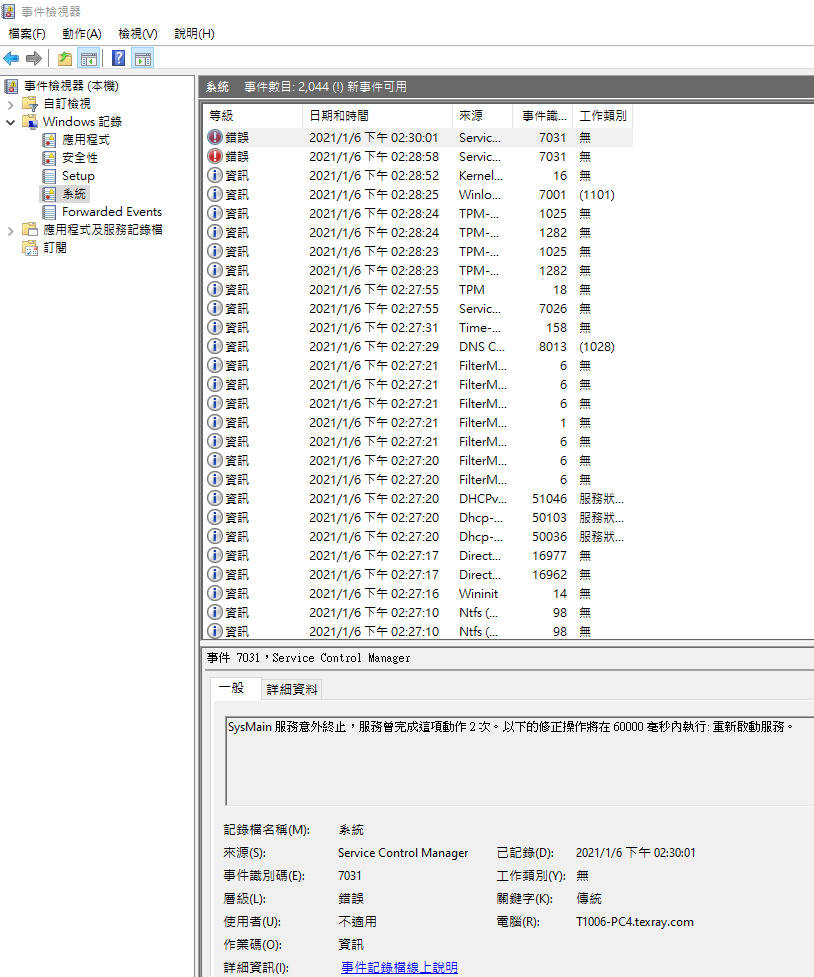Click the Forward arrow toolbar icon

point(34,59)
